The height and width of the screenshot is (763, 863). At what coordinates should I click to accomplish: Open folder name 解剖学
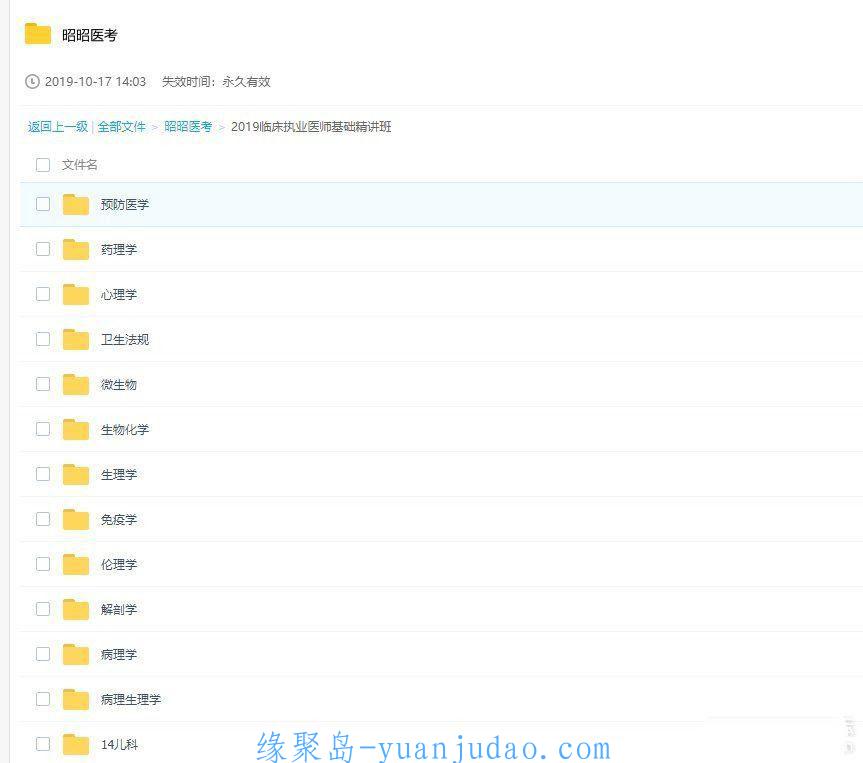[x=119, y=609]
